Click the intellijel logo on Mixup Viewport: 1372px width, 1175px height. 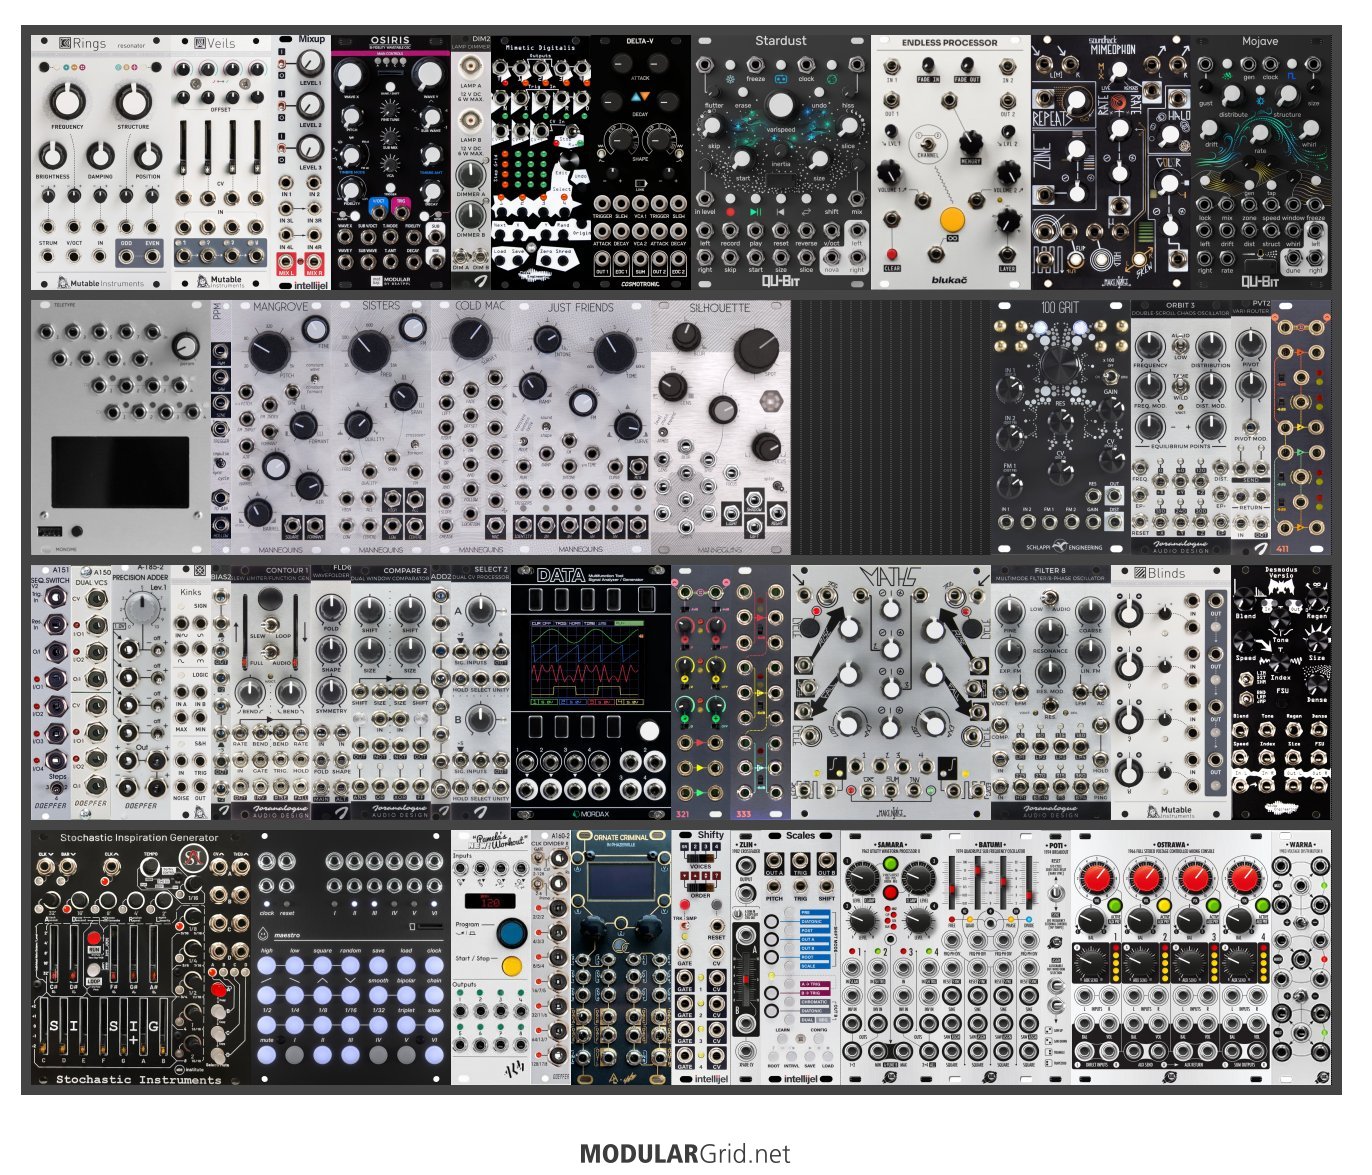[x=311, y=285]
